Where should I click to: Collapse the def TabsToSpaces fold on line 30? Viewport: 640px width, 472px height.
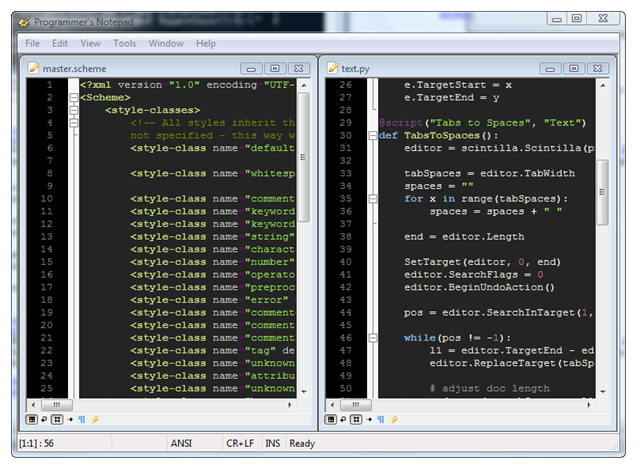(373, 136)
